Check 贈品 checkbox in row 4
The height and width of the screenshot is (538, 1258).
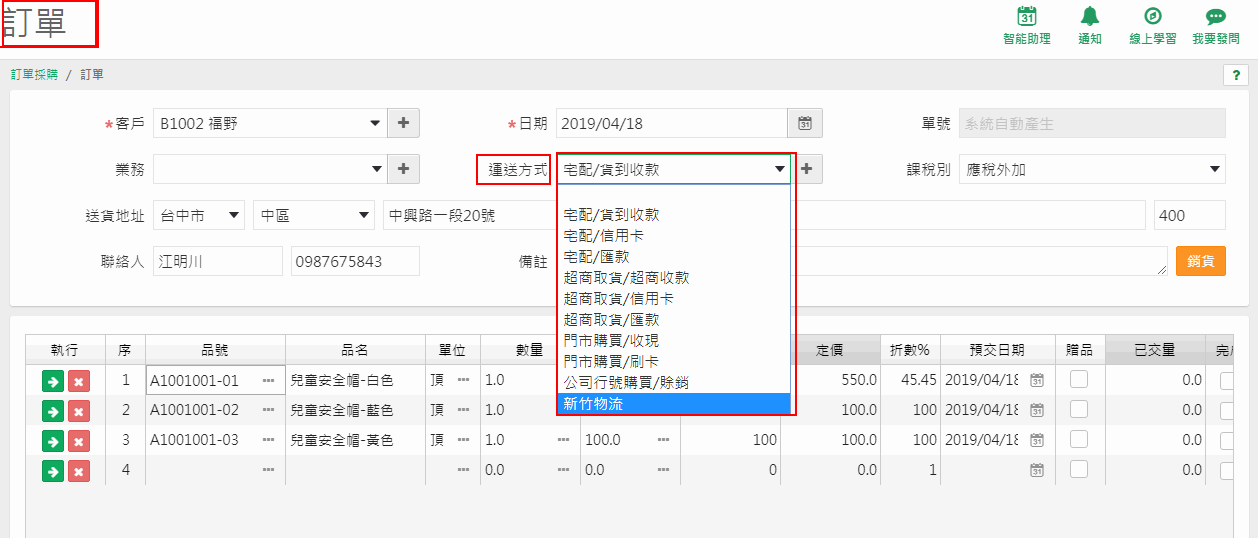click(1079, 469)
